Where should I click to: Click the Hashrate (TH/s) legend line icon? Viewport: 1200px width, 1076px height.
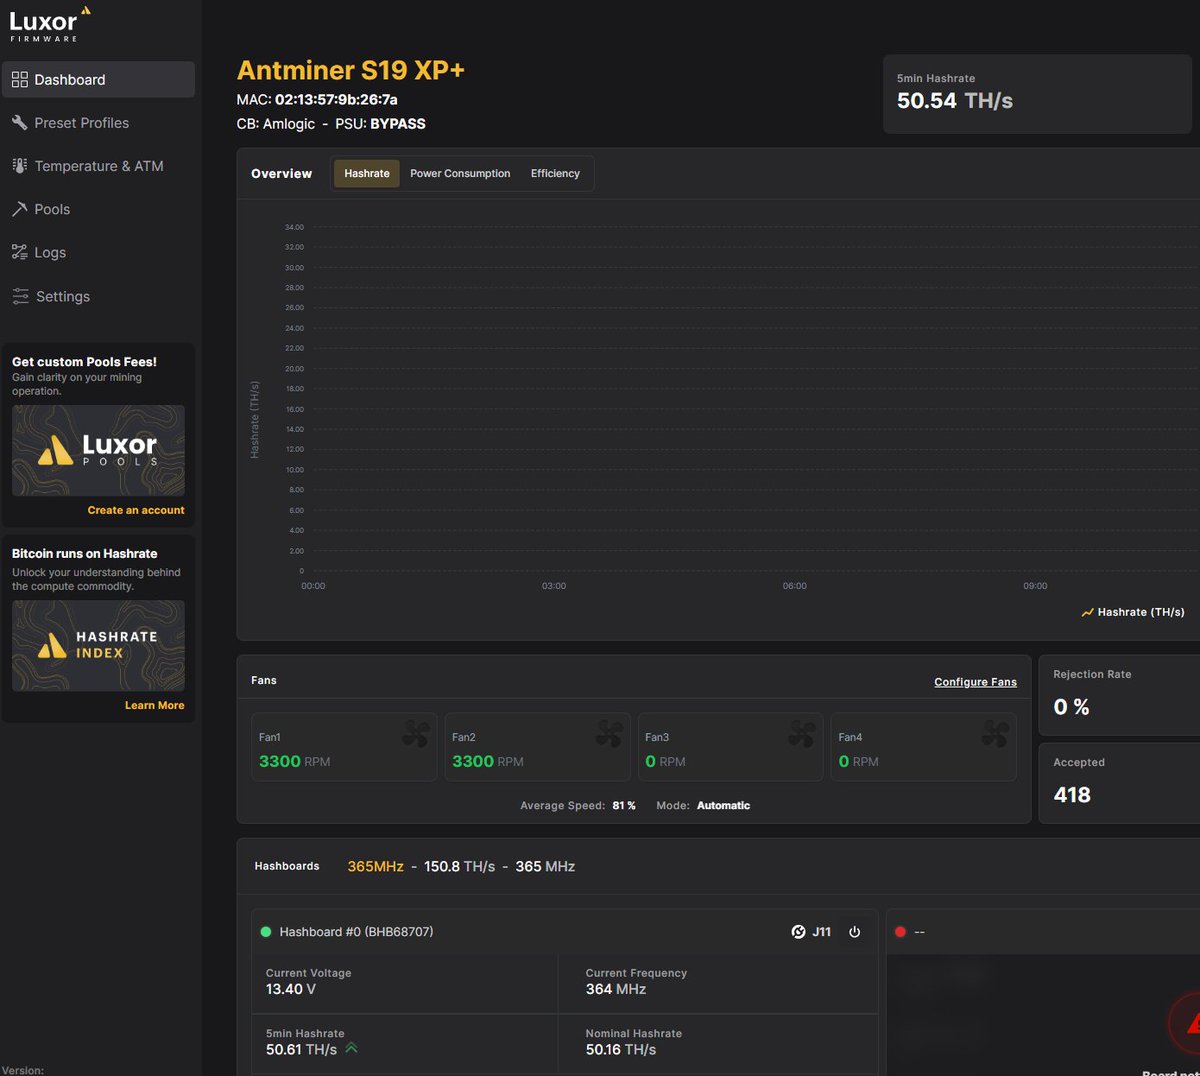(1088, 613)
